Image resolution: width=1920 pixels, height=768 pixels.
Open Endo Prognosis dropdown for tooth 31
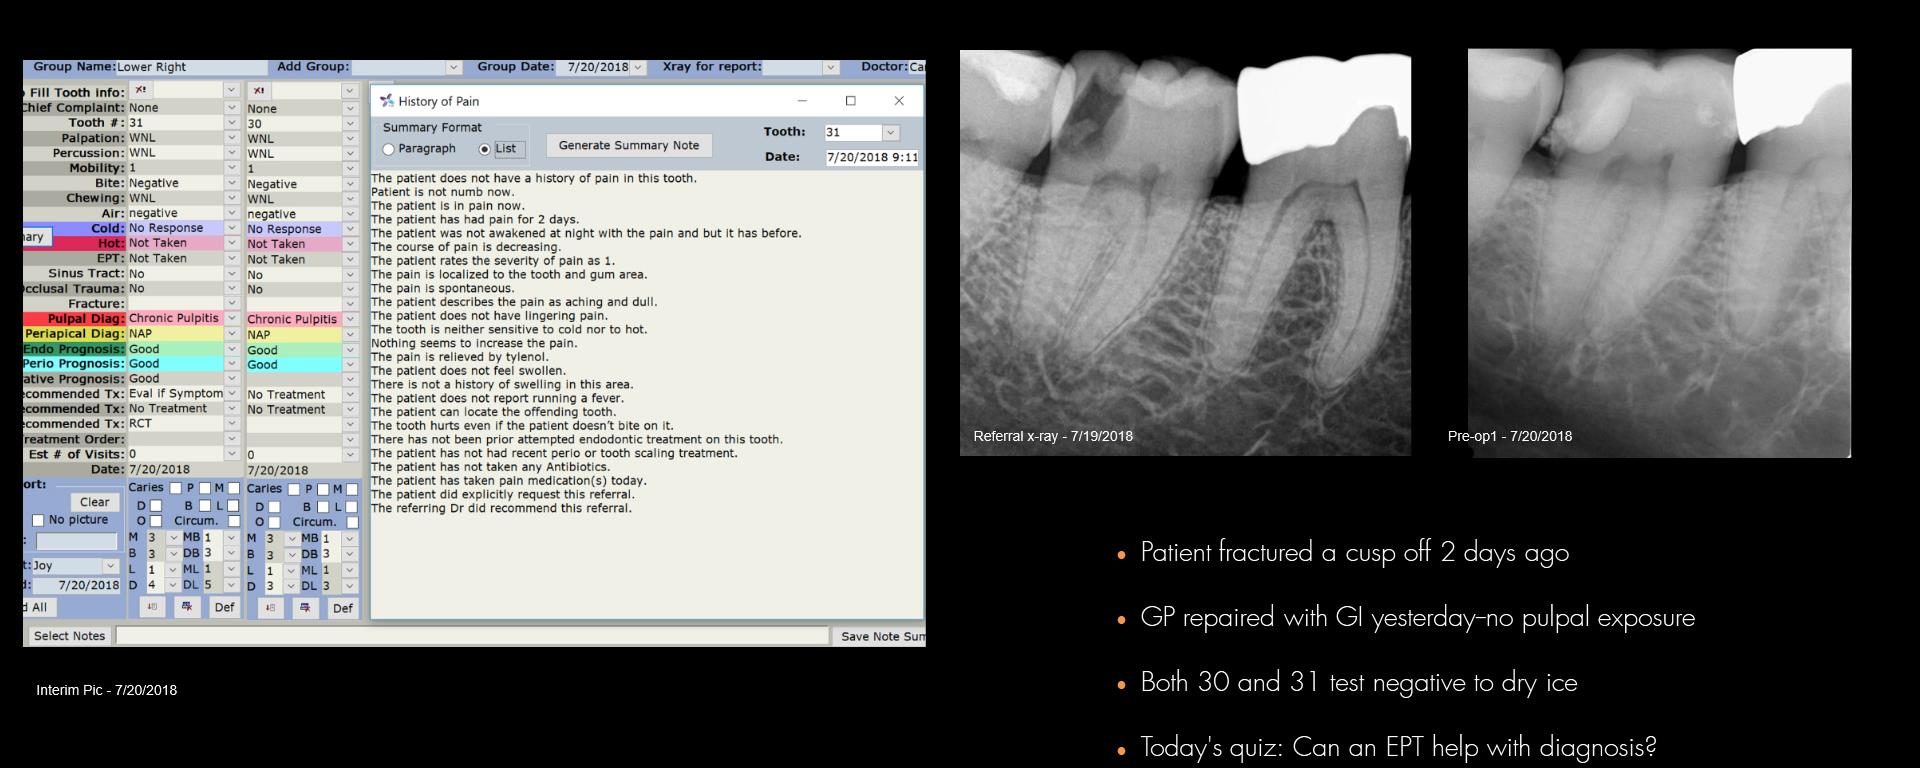click(x=231, y=349)
